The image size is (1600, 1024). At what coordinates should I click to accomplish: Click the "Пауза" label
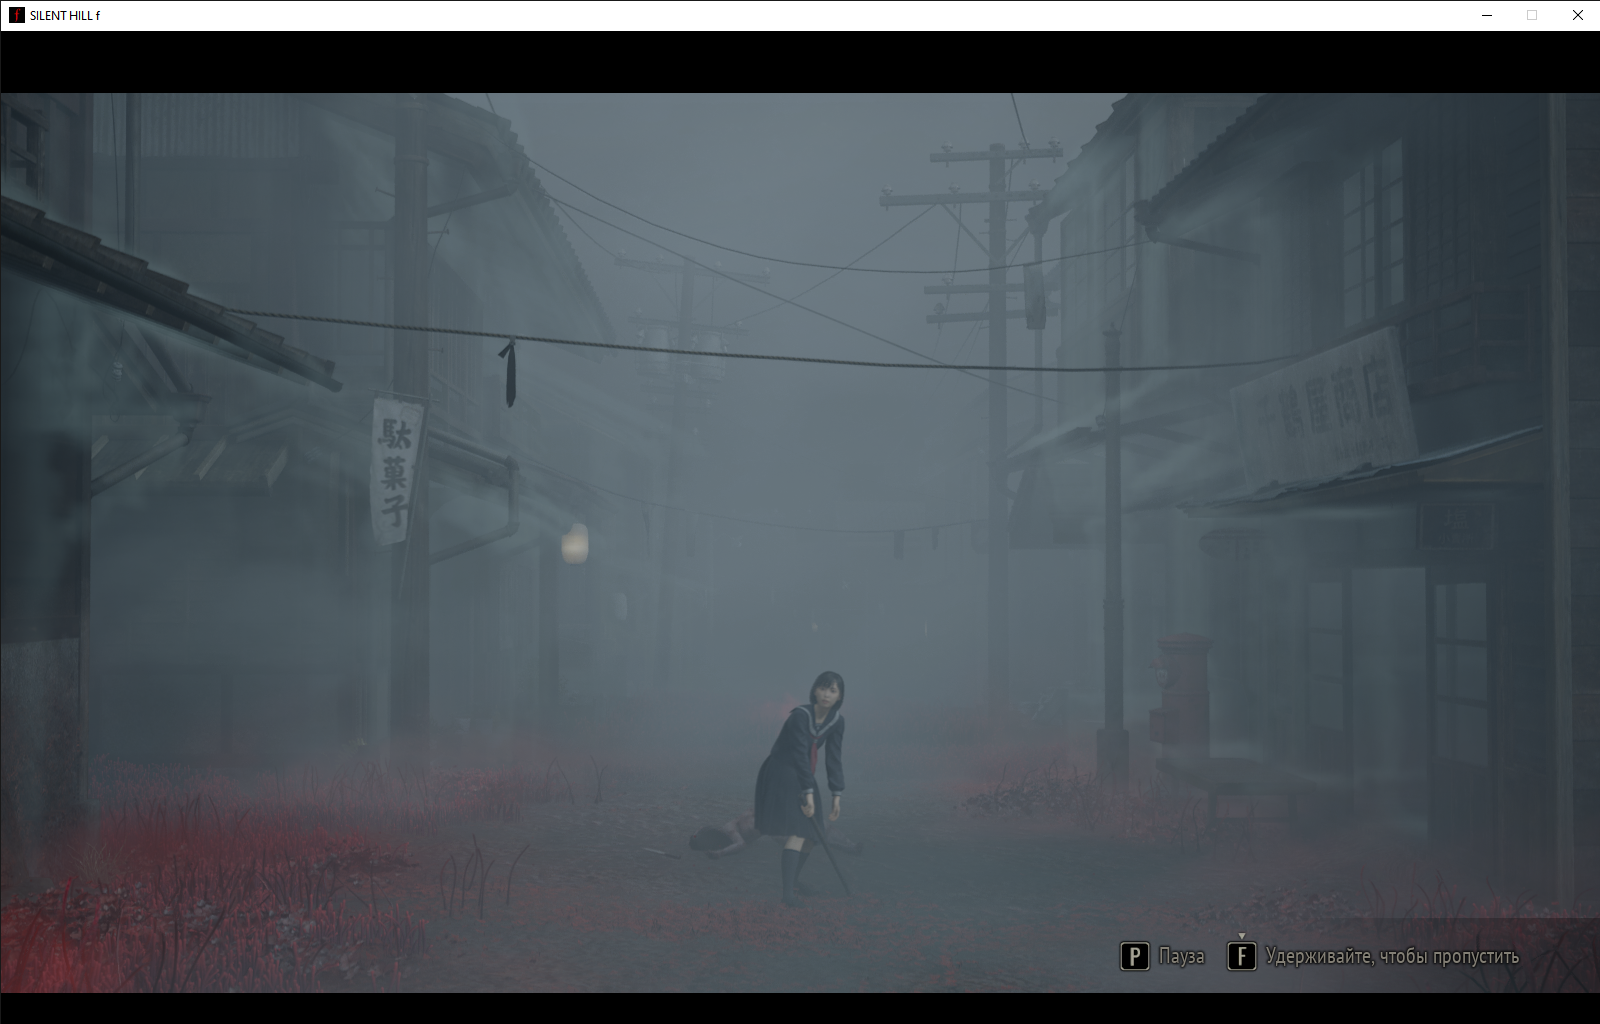point(1182,957)
